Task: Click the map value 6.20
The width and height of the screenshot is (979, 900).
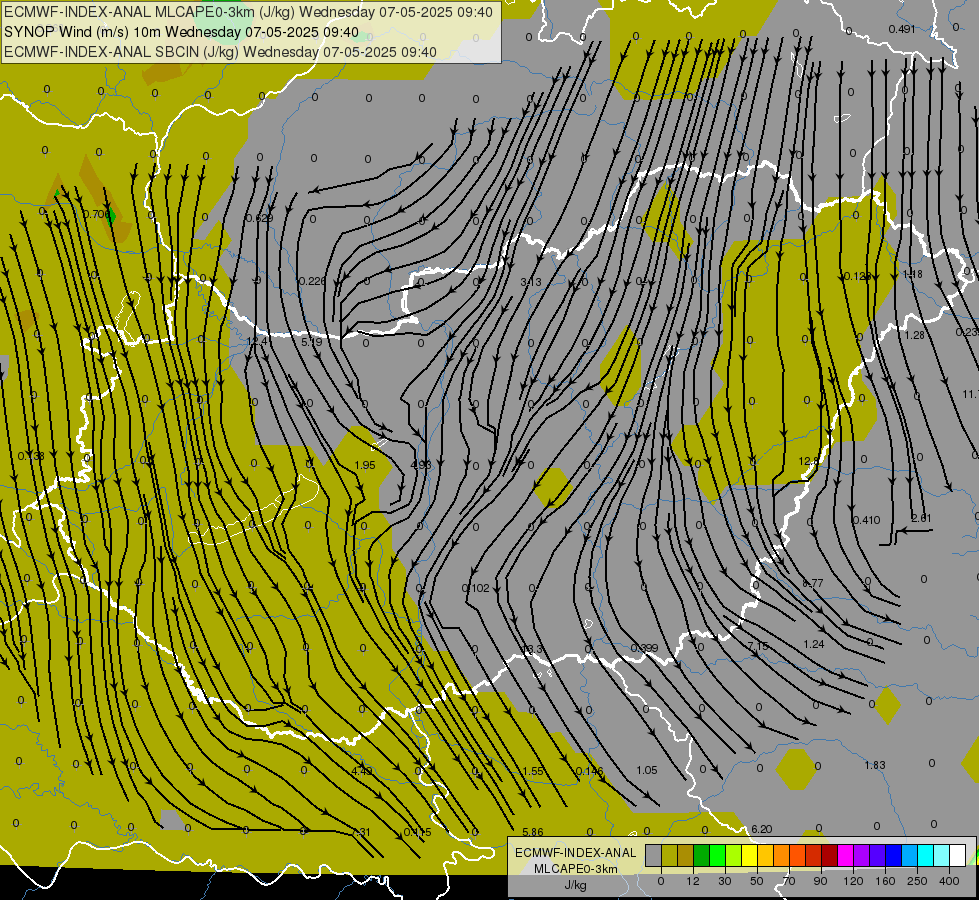Action: pyautogui.click(x=762, y=829)
